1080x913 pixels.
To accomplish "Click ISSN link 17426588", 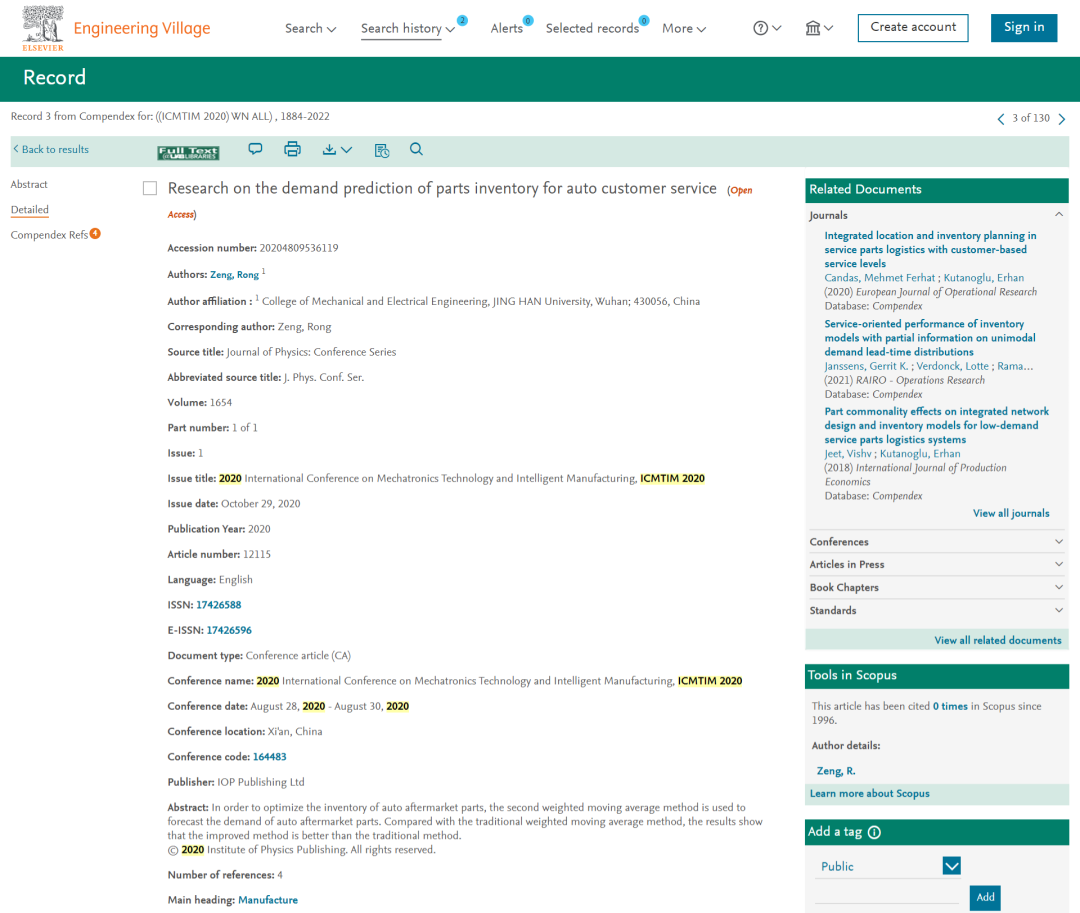I will pyautogui.click(x=218, y=605).
